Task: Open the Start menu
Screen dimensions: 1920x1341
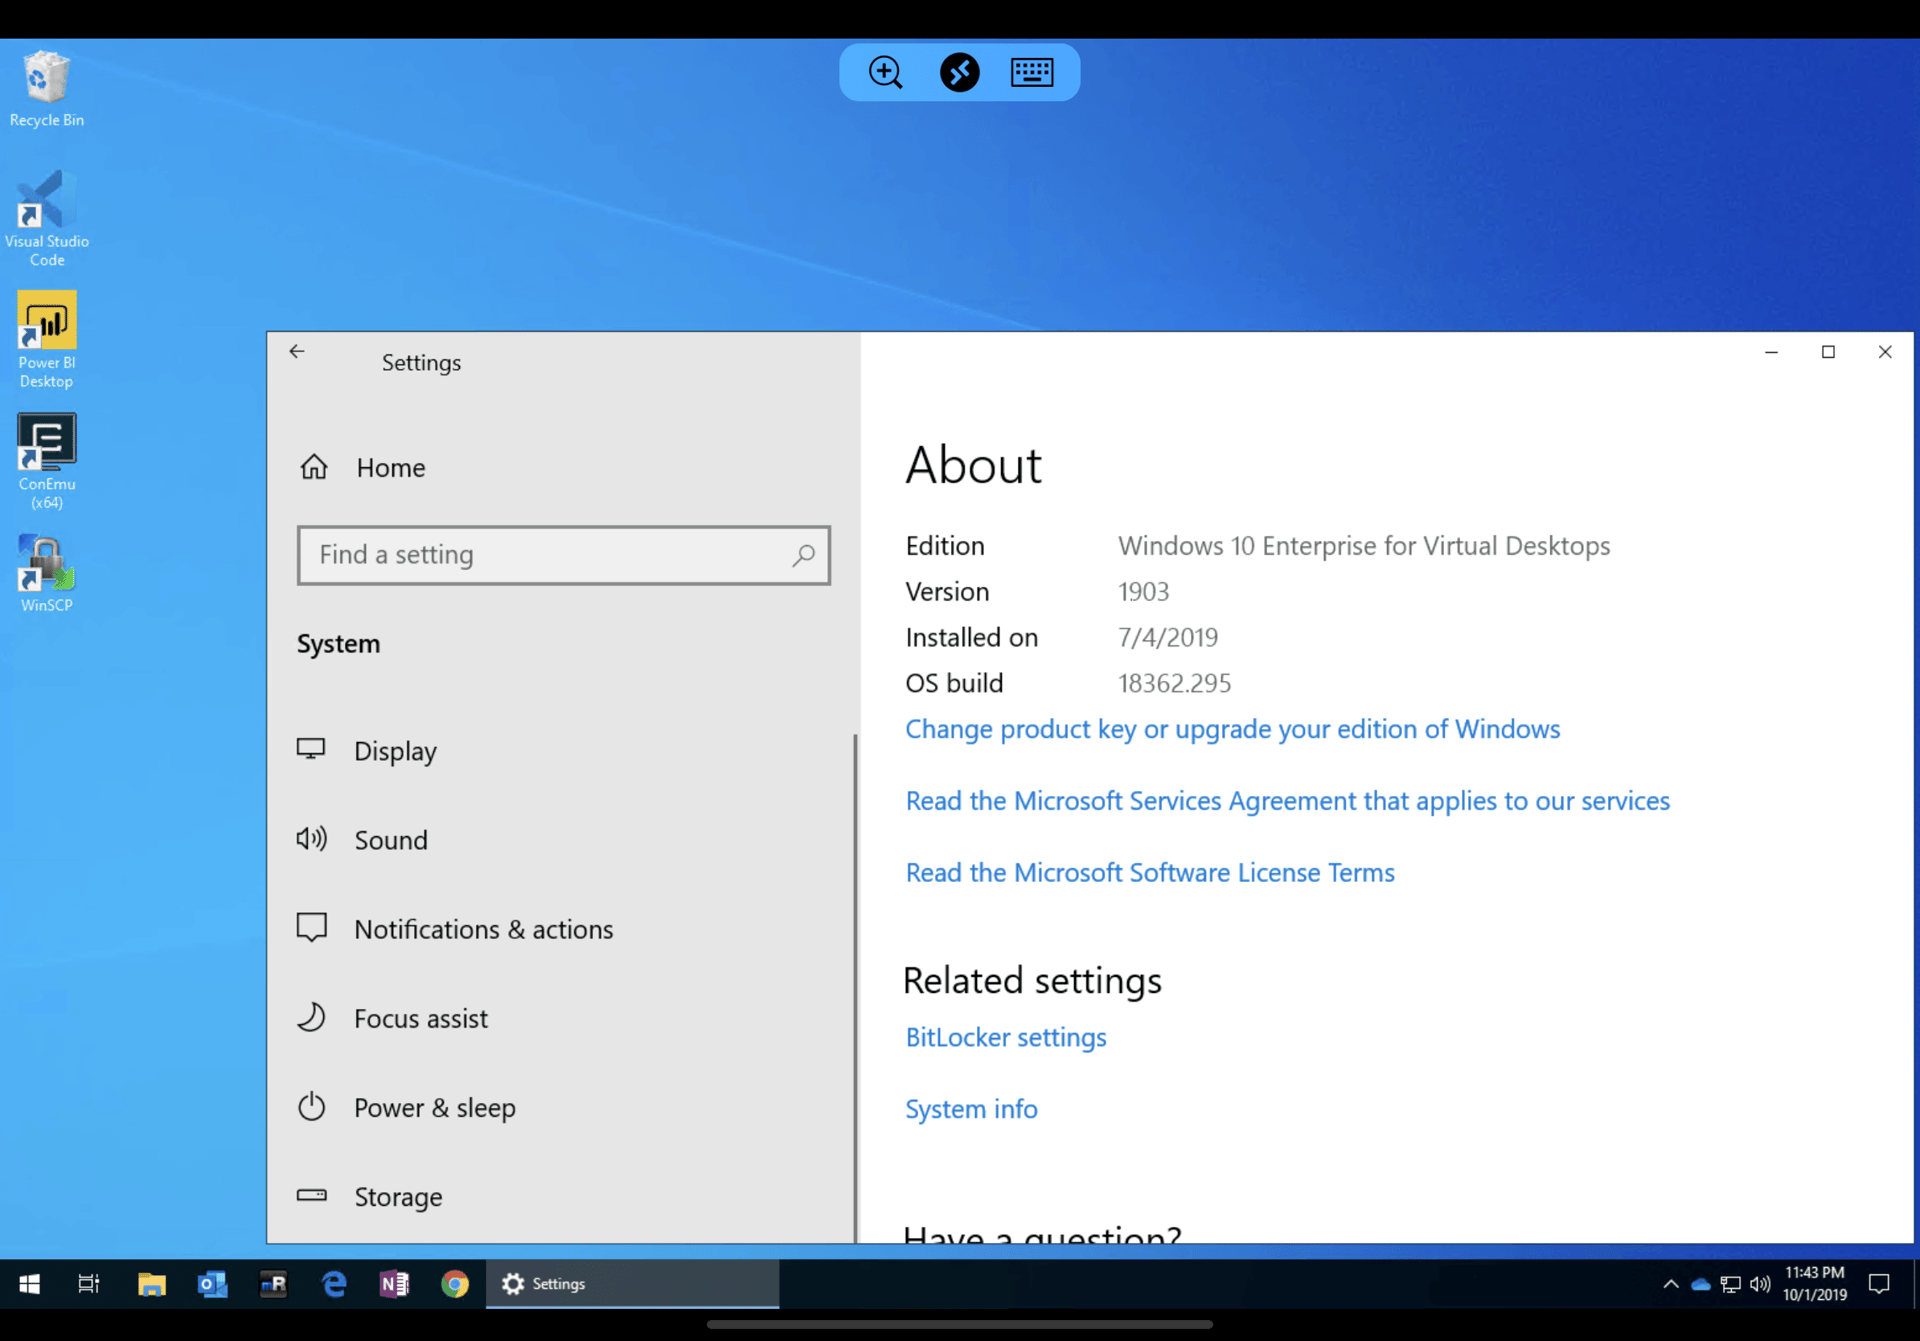Action: point(29,1284)
